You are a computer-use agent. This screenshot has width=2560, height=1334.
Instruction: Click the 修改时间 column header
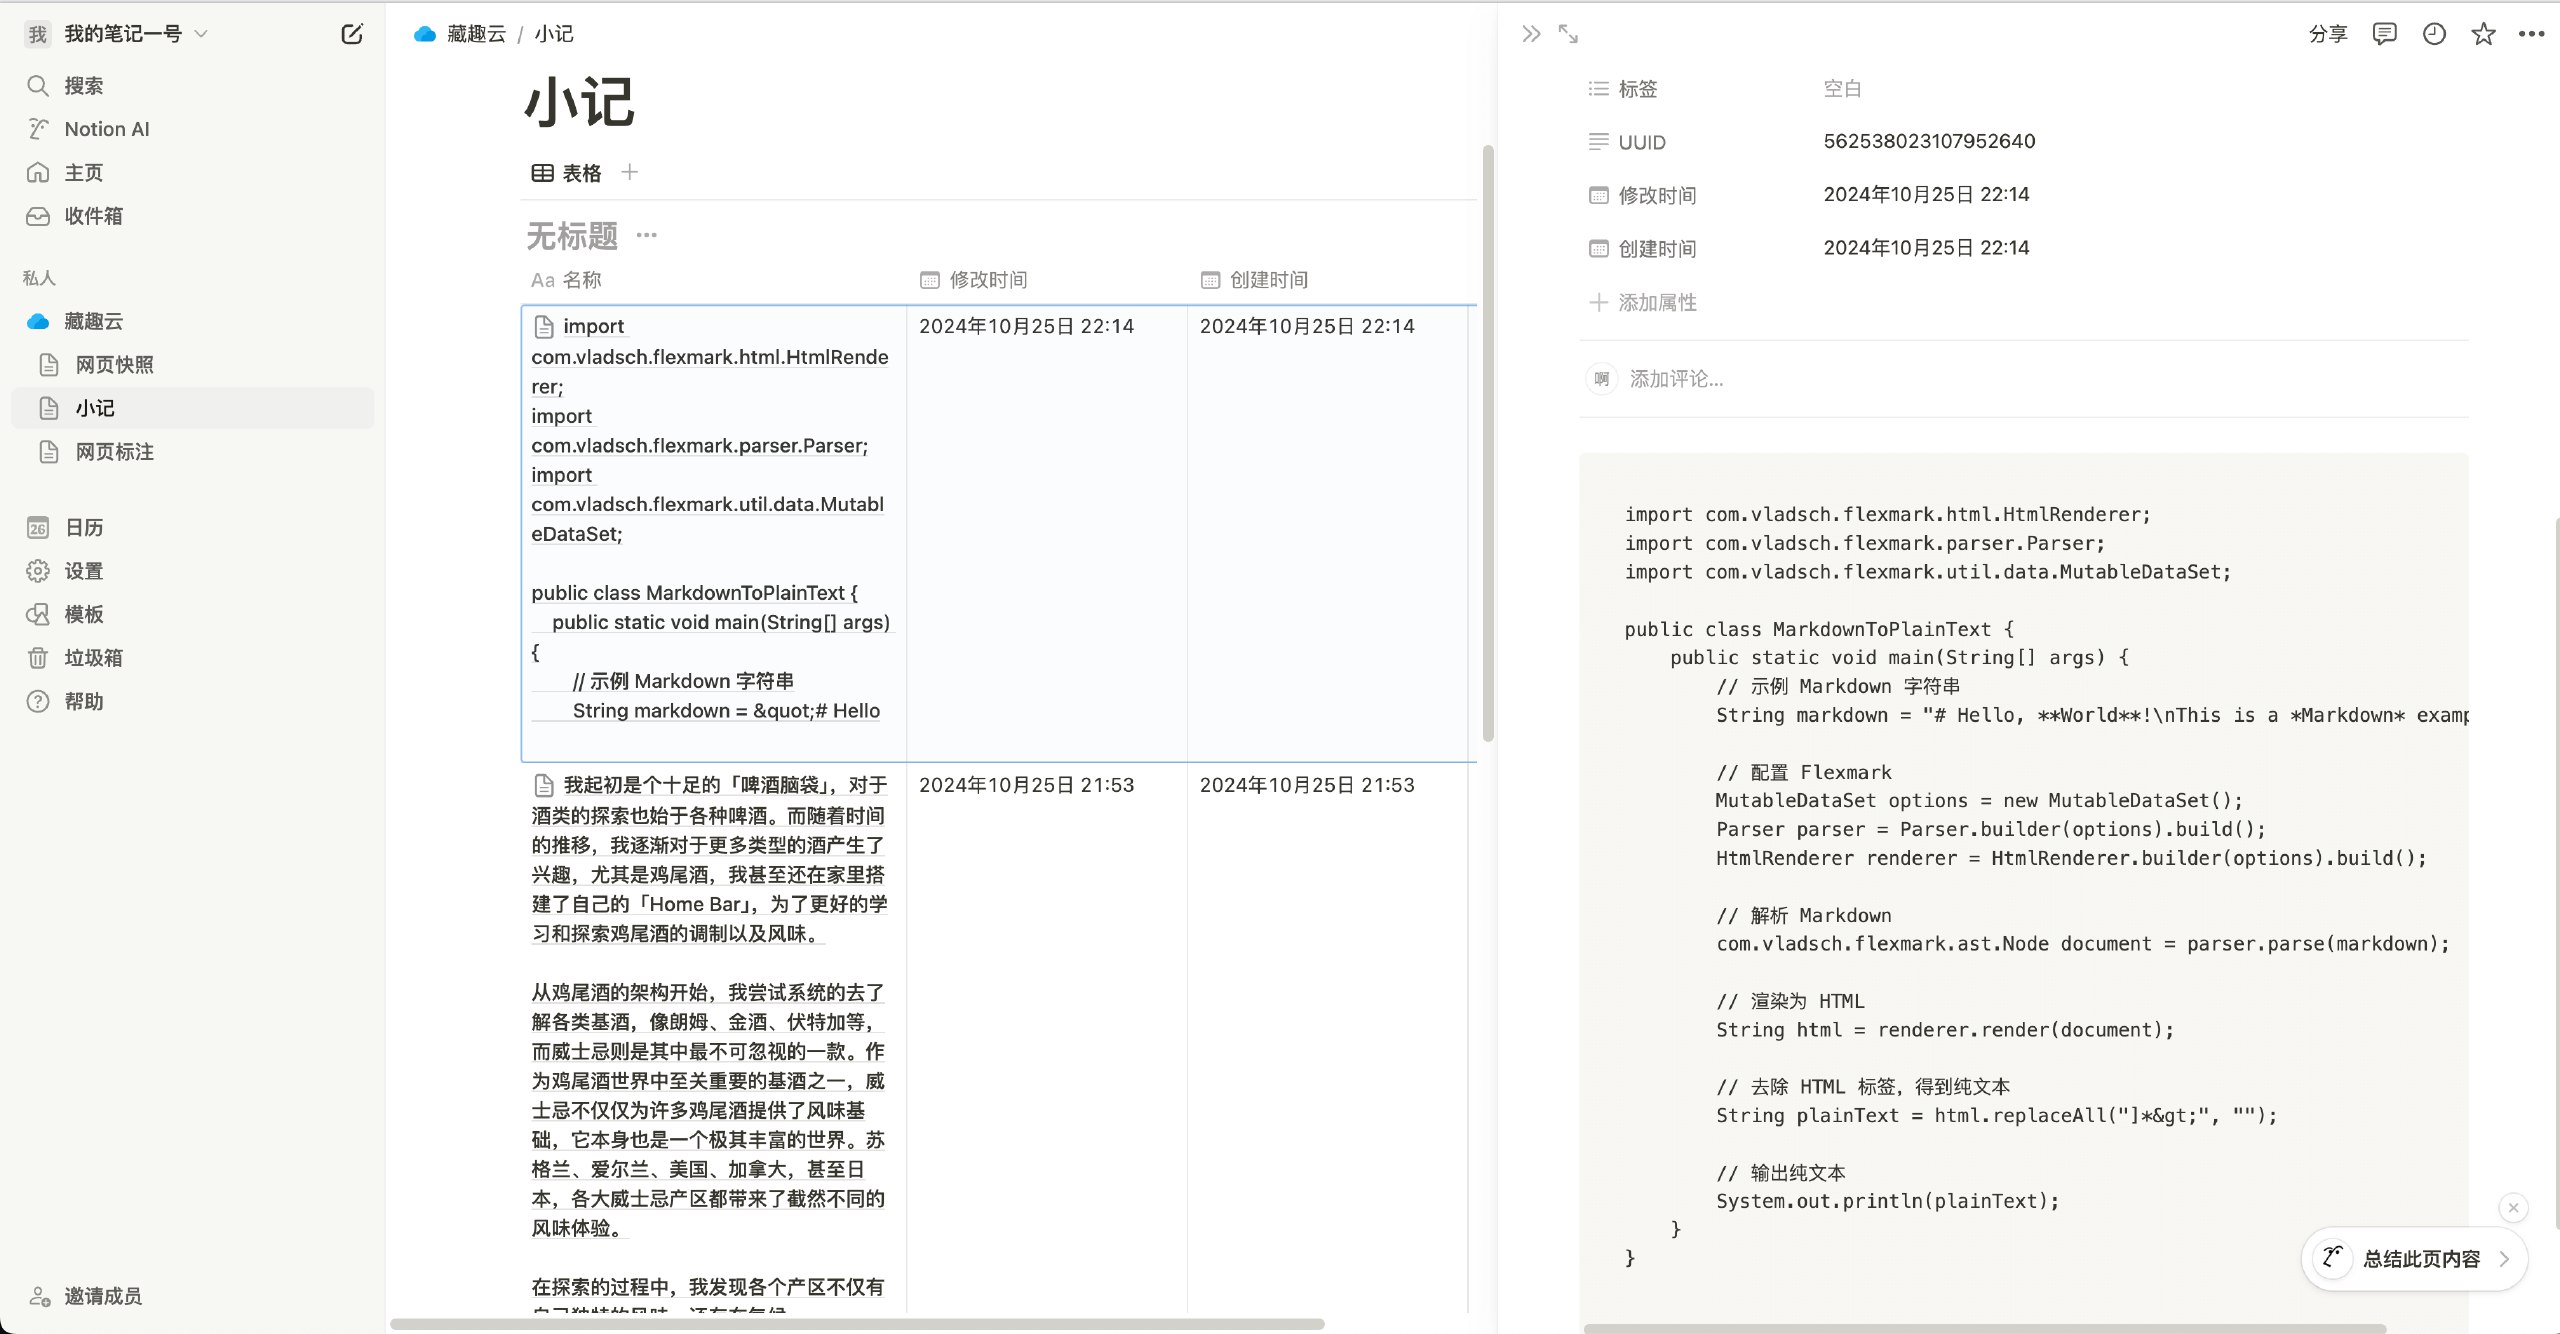click(x=974, y=280)
